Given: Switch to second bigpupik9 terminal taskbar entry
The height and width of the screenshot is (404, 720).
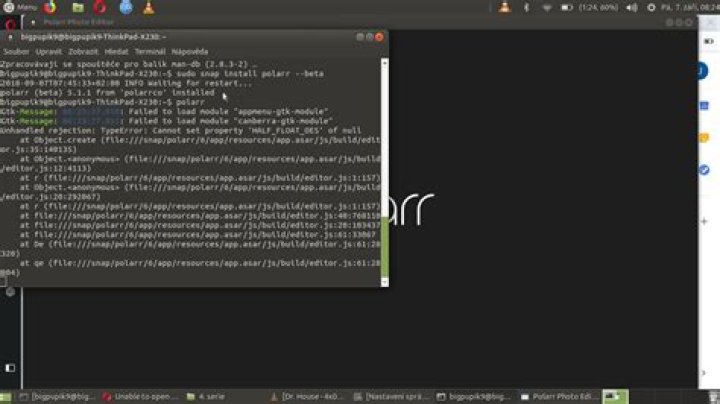Looking at the screenshot, I should point(474,397).
